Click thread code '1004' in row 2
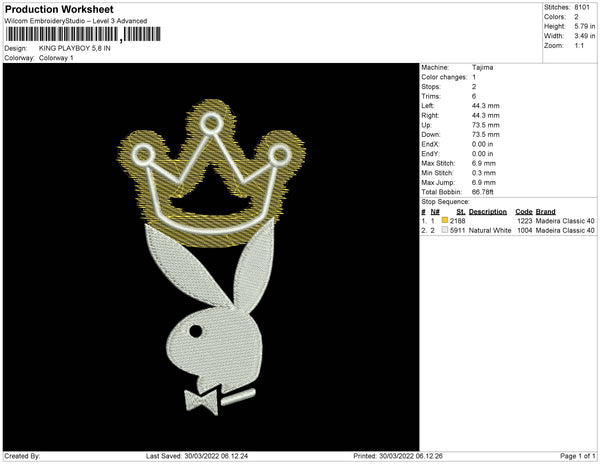 (525, 231)
